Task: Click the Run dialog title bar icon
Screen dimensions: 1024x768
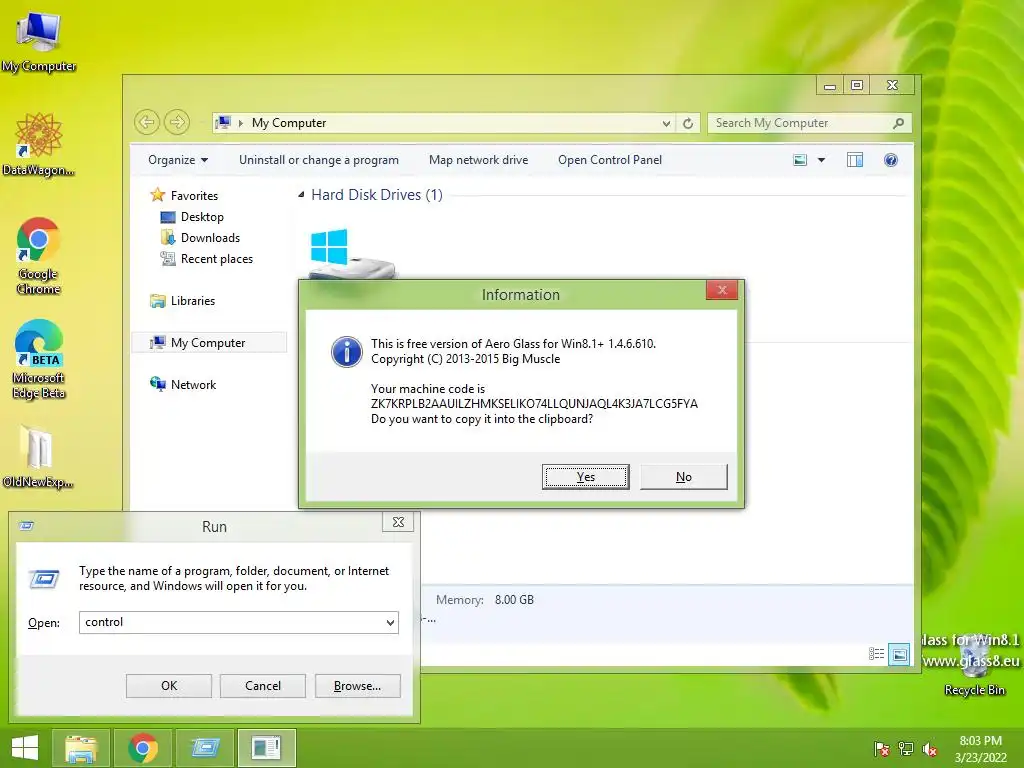Action: [26, 526]
